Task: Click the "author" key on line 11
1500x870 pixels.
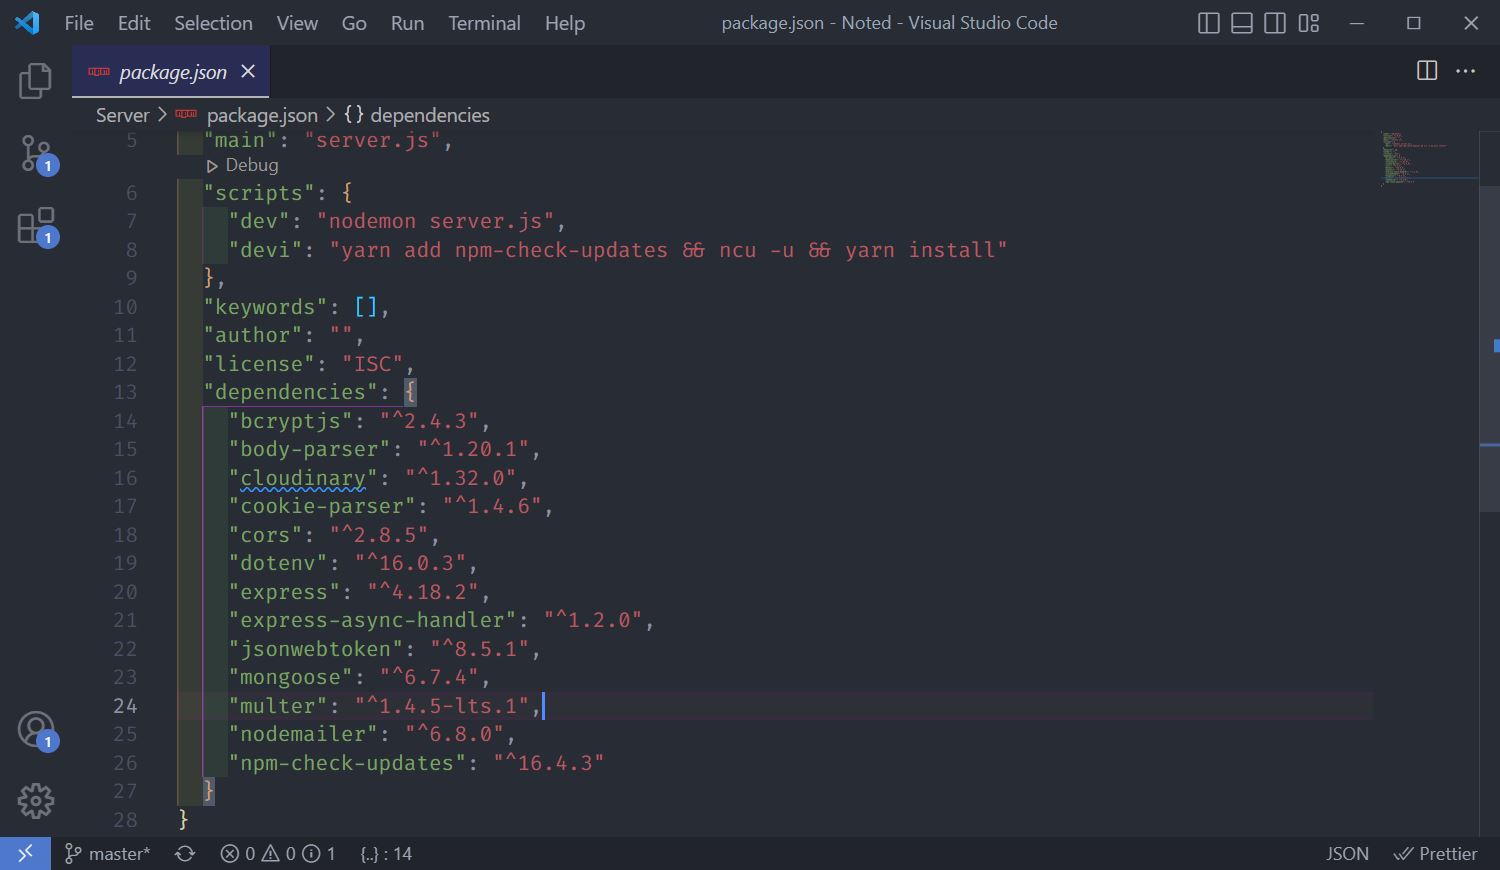Action: [254, 335]
